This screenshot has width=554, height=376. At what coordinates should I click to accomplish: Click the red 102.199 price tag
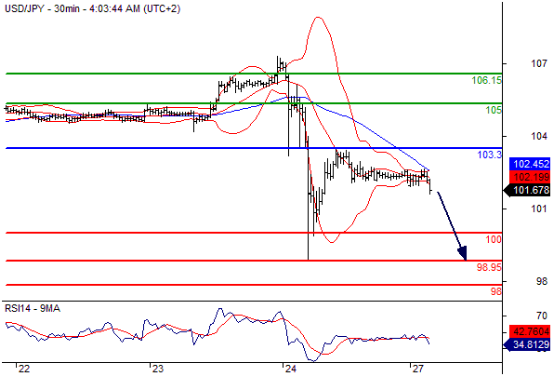pos(530,177)
